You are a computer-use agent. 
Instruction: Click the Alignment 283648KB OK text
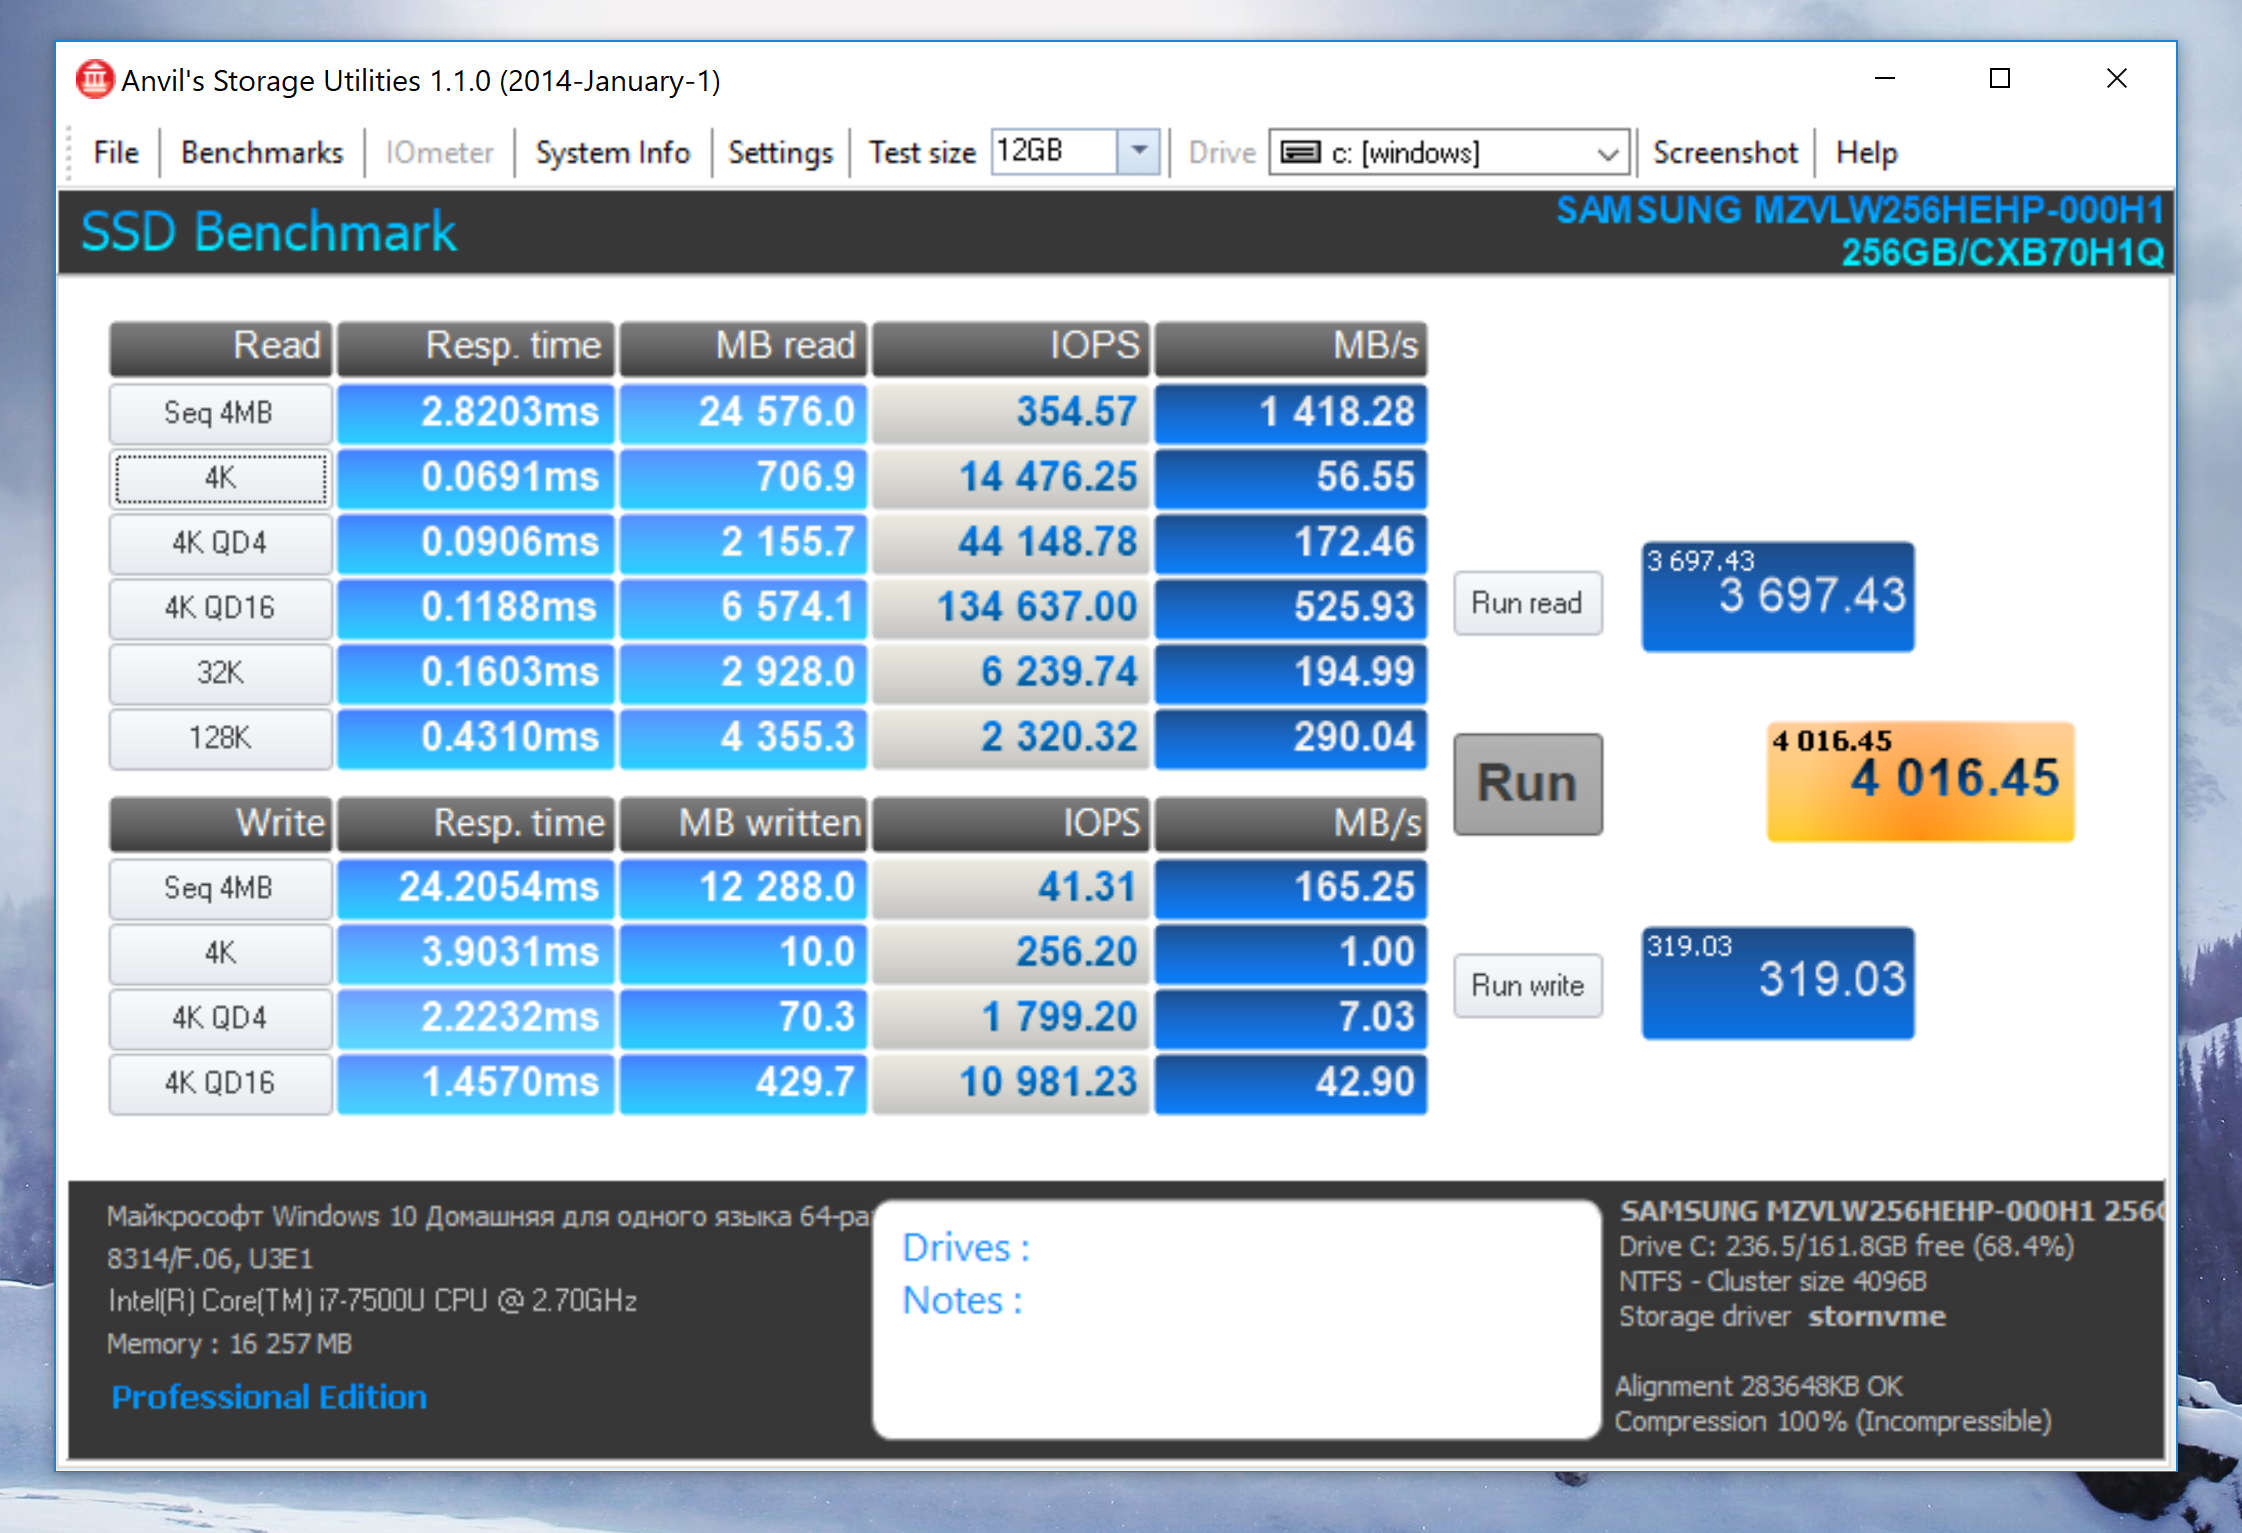(1759, 1387)
